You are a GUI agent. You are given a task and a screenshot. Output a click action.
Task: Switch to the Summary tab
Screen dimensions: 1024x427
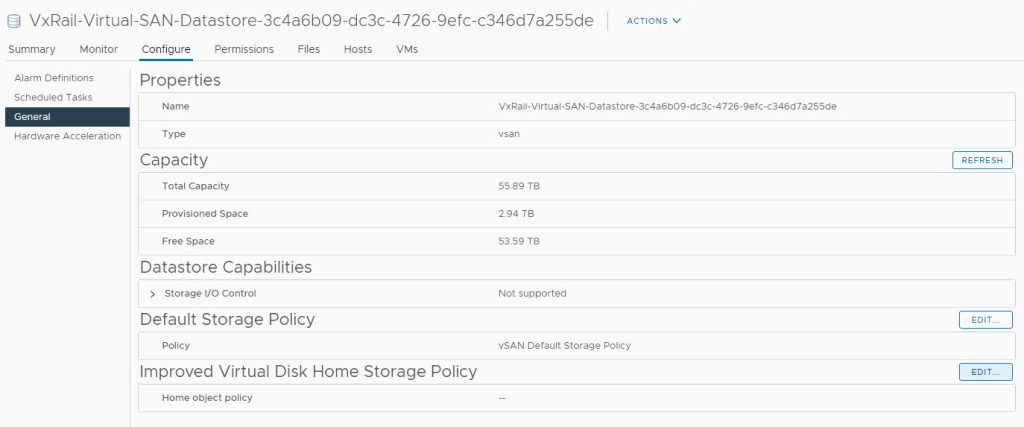[x=31, y=49]
